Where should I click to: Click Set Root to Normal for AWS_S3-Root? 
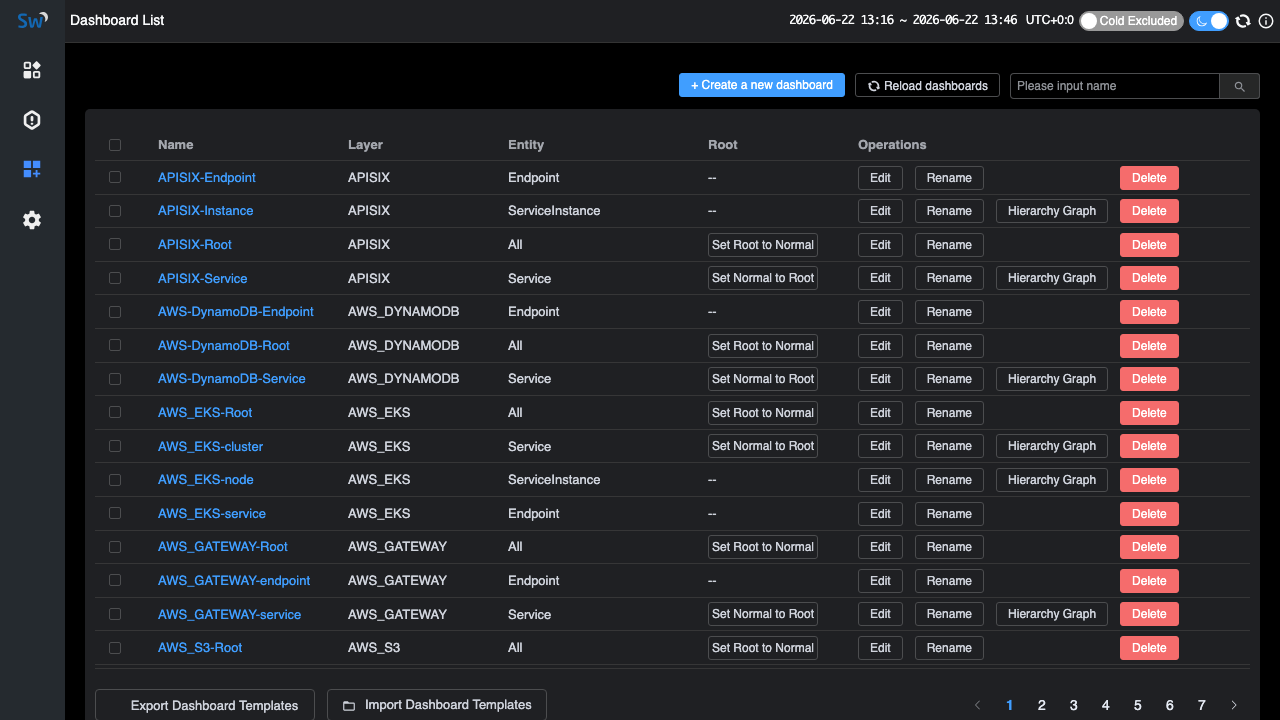pos(763,648)
